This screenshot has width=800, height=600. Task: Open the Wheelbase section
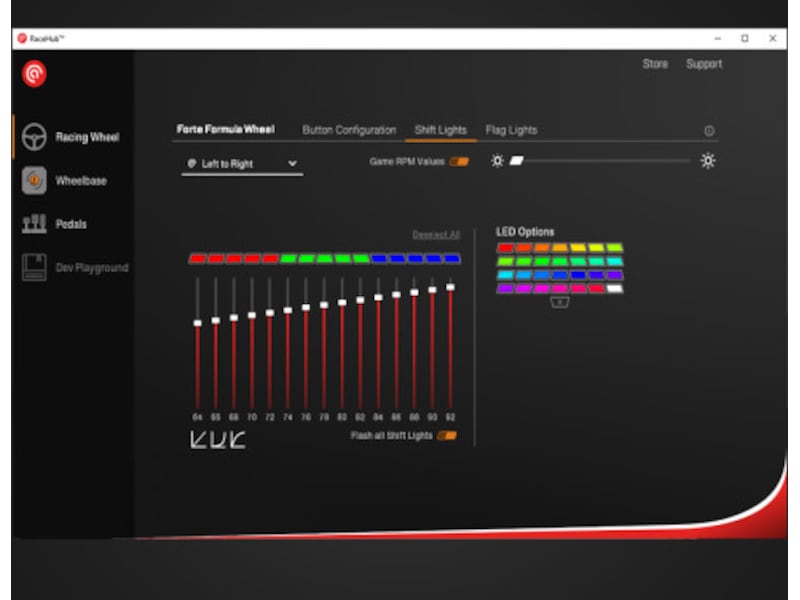click(x=64, y=181)
